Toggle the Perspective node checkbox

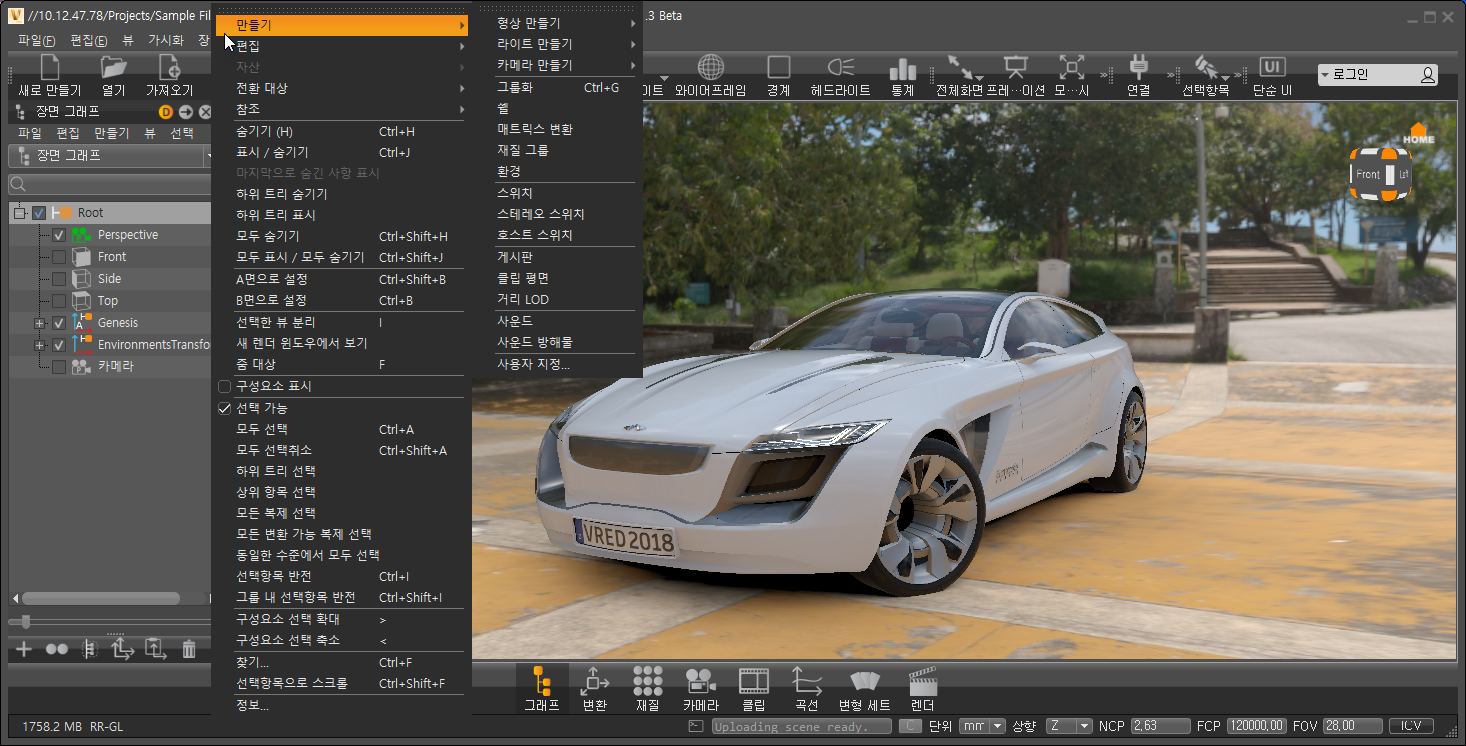point(59,235)
